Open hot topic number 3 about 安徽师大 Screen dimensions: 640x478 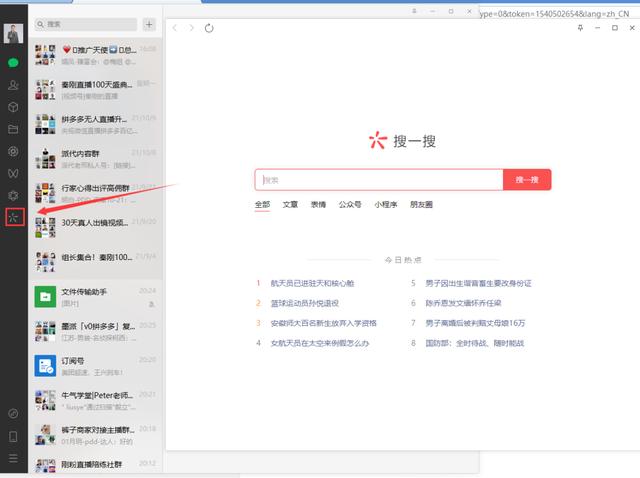tap(323, 323)
